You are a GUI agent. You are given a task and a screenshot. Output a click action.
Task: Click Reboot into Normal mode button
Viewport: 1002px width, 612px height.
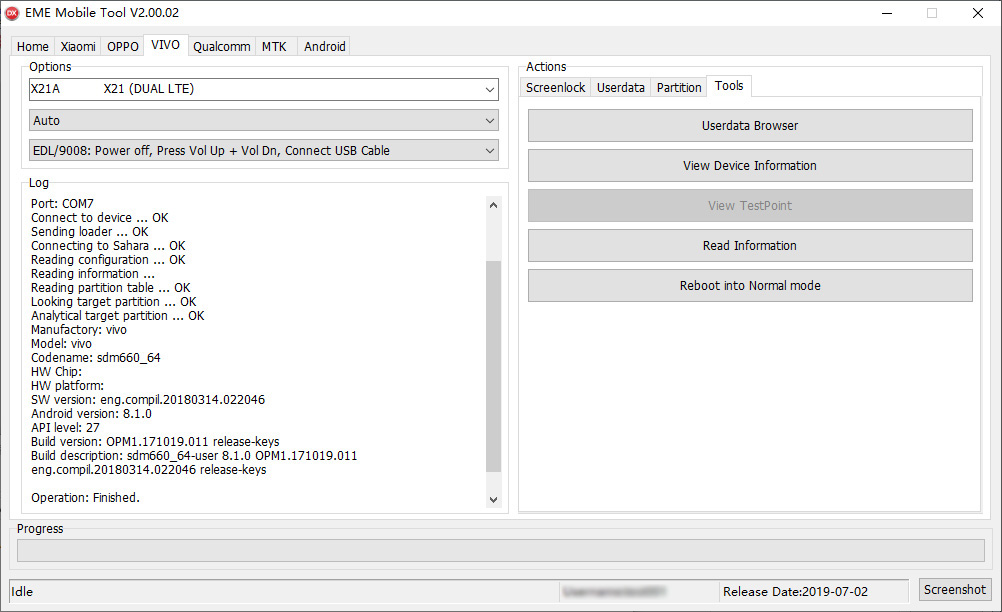750,286
